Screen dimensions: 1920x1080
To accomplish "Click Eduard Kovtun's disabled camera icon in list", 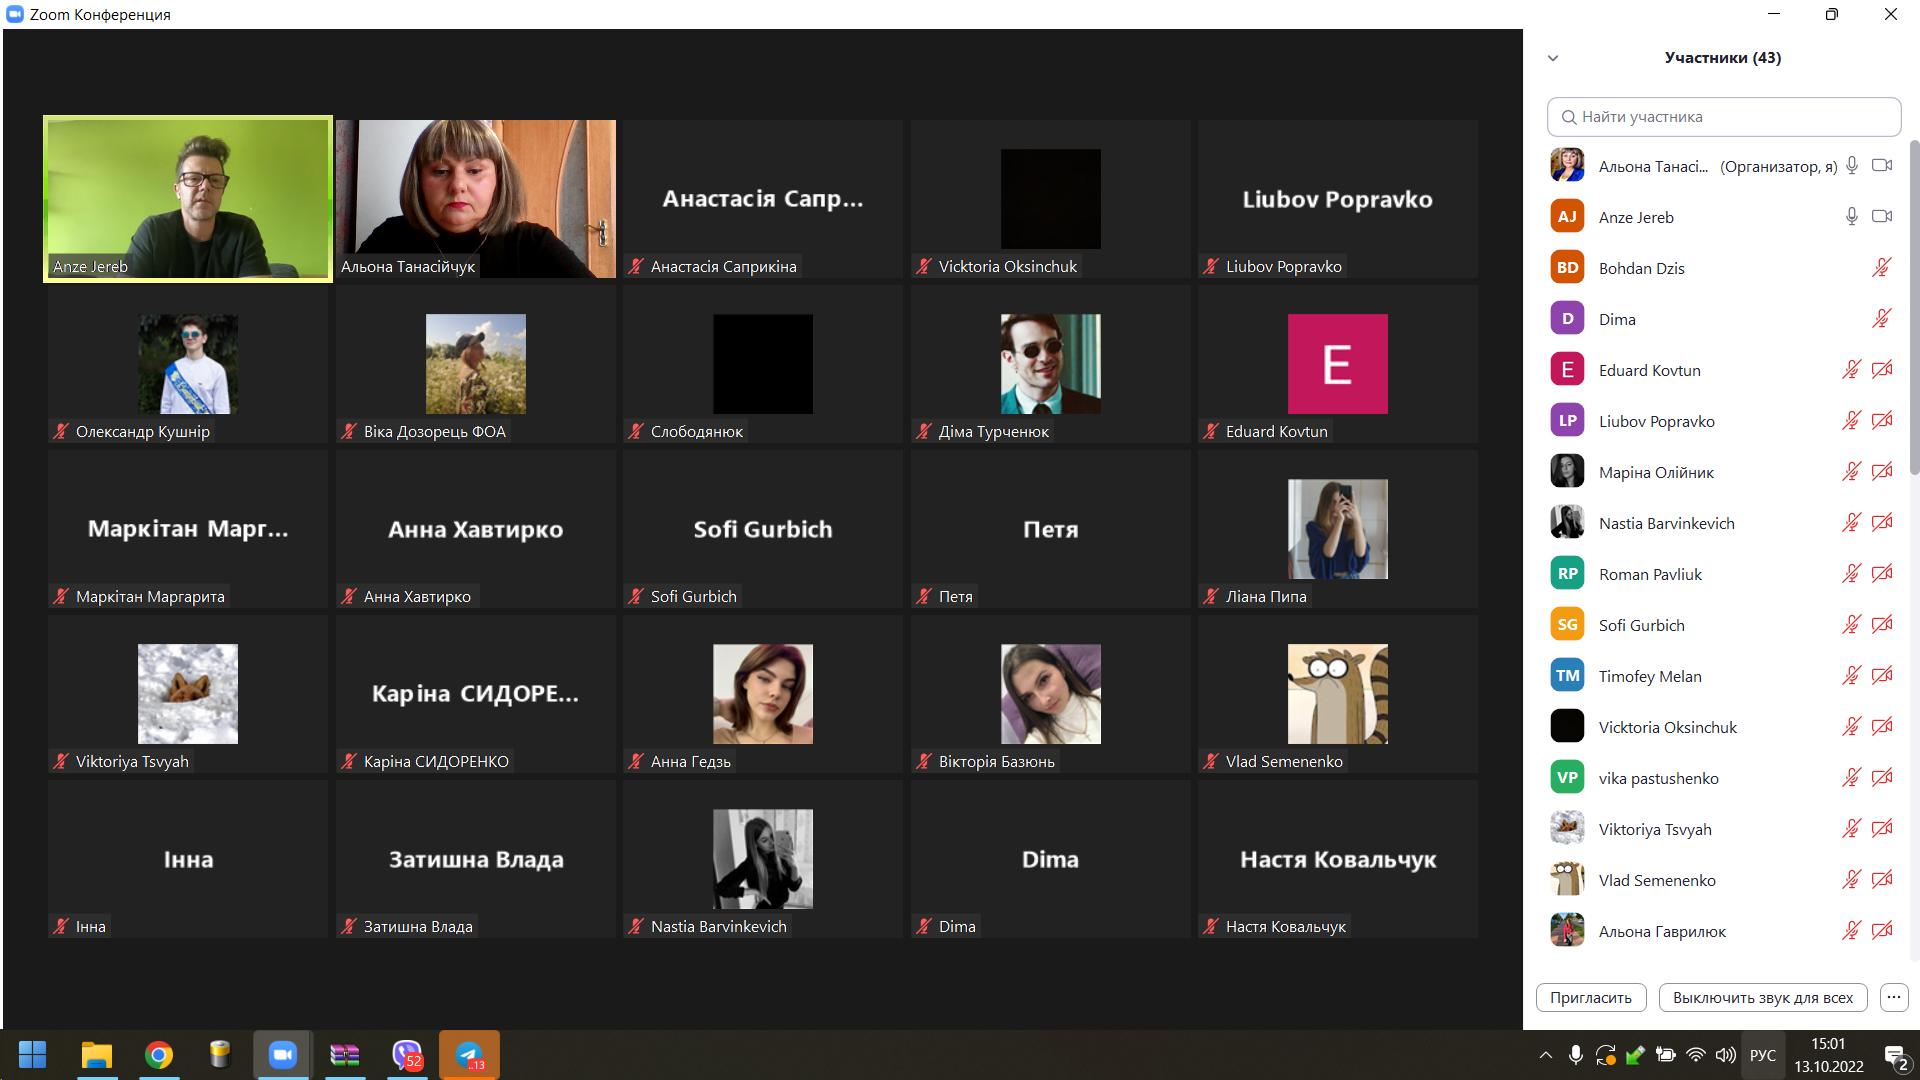I will click(x=1882, y=370).
